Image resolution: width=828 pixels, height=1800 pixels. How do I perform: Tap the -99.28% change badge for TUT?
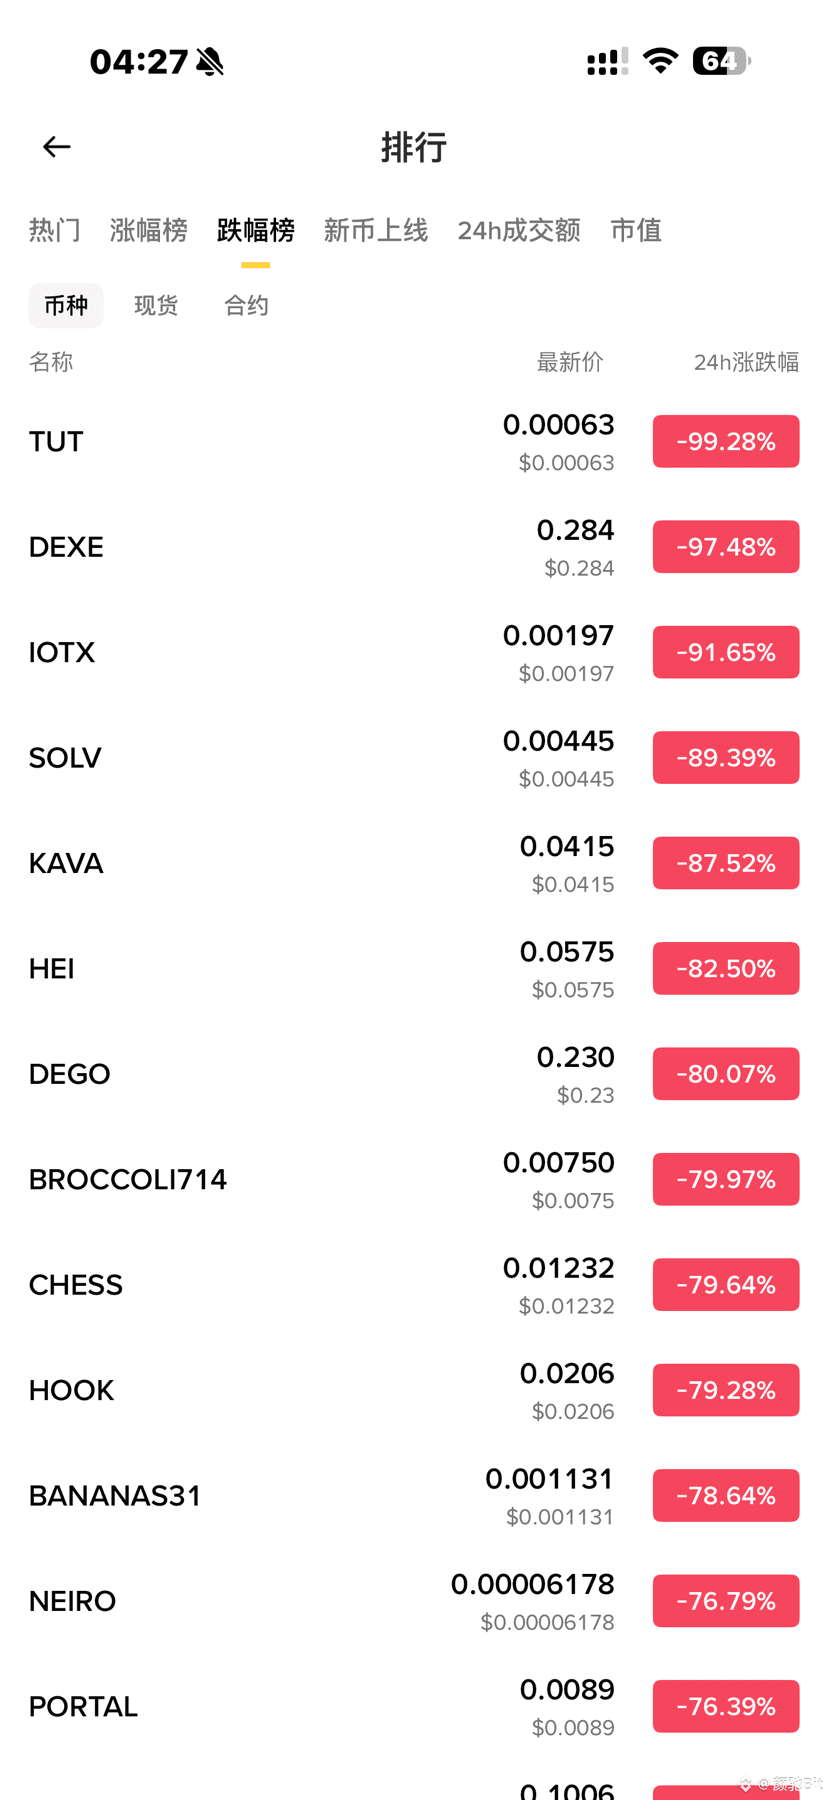coord(726,442)
